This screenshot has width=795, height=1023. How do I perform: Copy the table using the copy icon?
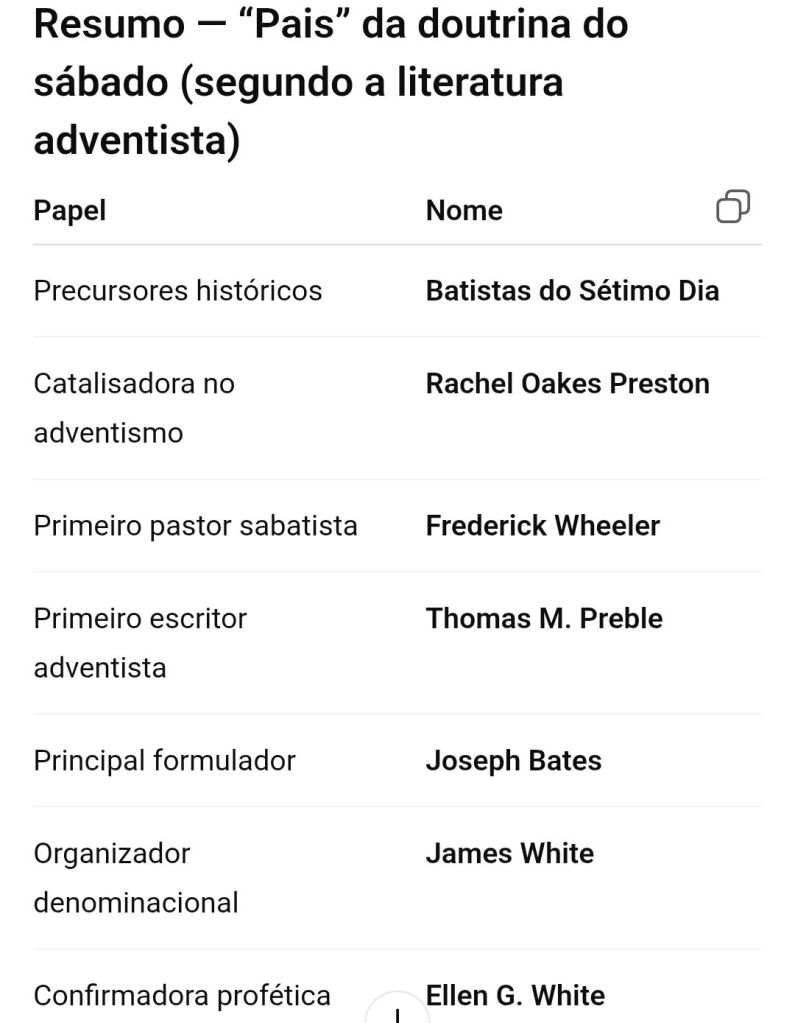click(x=733, y=206)
